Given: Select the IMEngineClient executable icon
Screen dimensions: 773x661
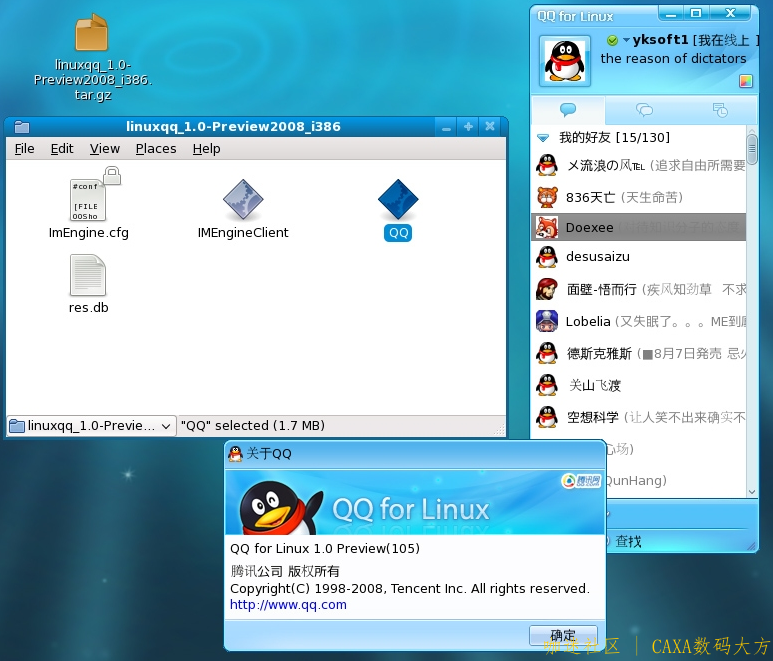Looking at the screenshot, I should 243,200.
